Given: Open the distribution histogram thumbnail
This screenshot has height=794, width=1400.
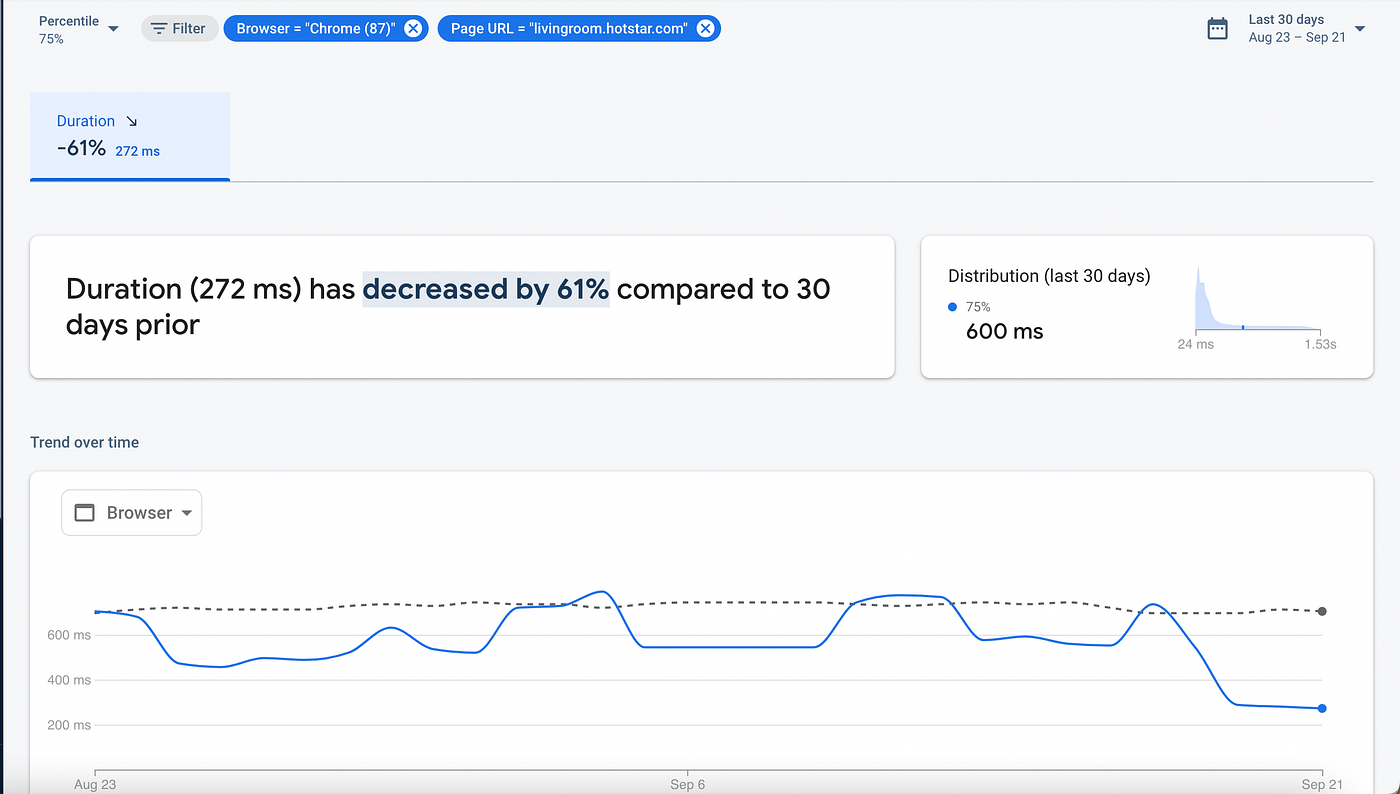Looking at the screenshot, I should tap(1257, 300).
